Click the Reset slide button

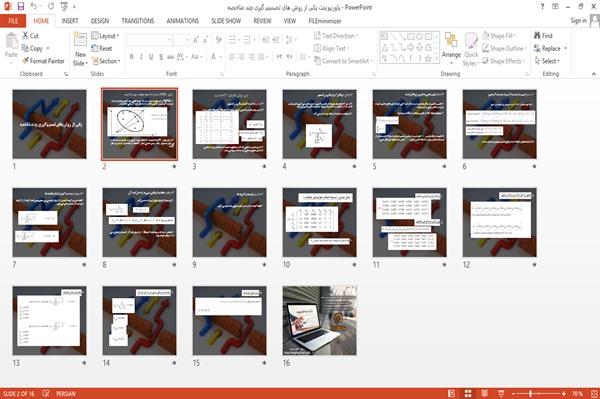[x=102, y=48]
